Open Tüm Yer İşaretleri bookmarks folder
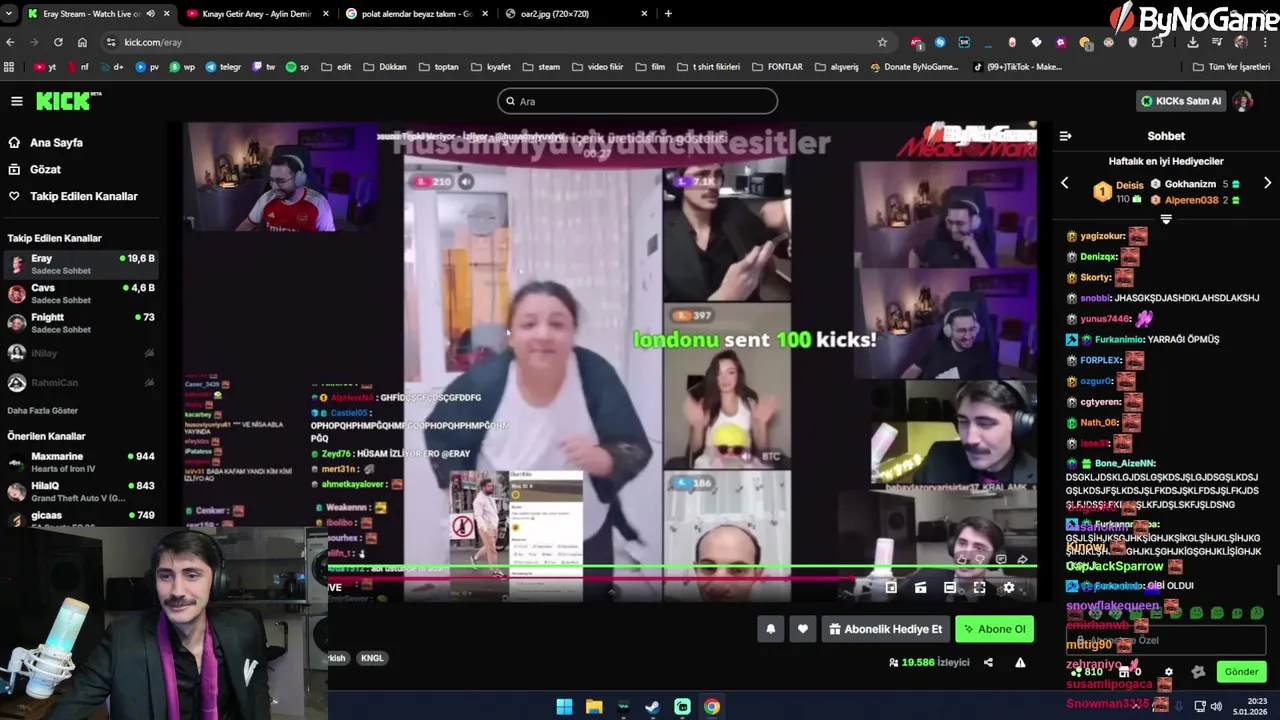This screenshot has width=1280, height=720. point(1231,67)
